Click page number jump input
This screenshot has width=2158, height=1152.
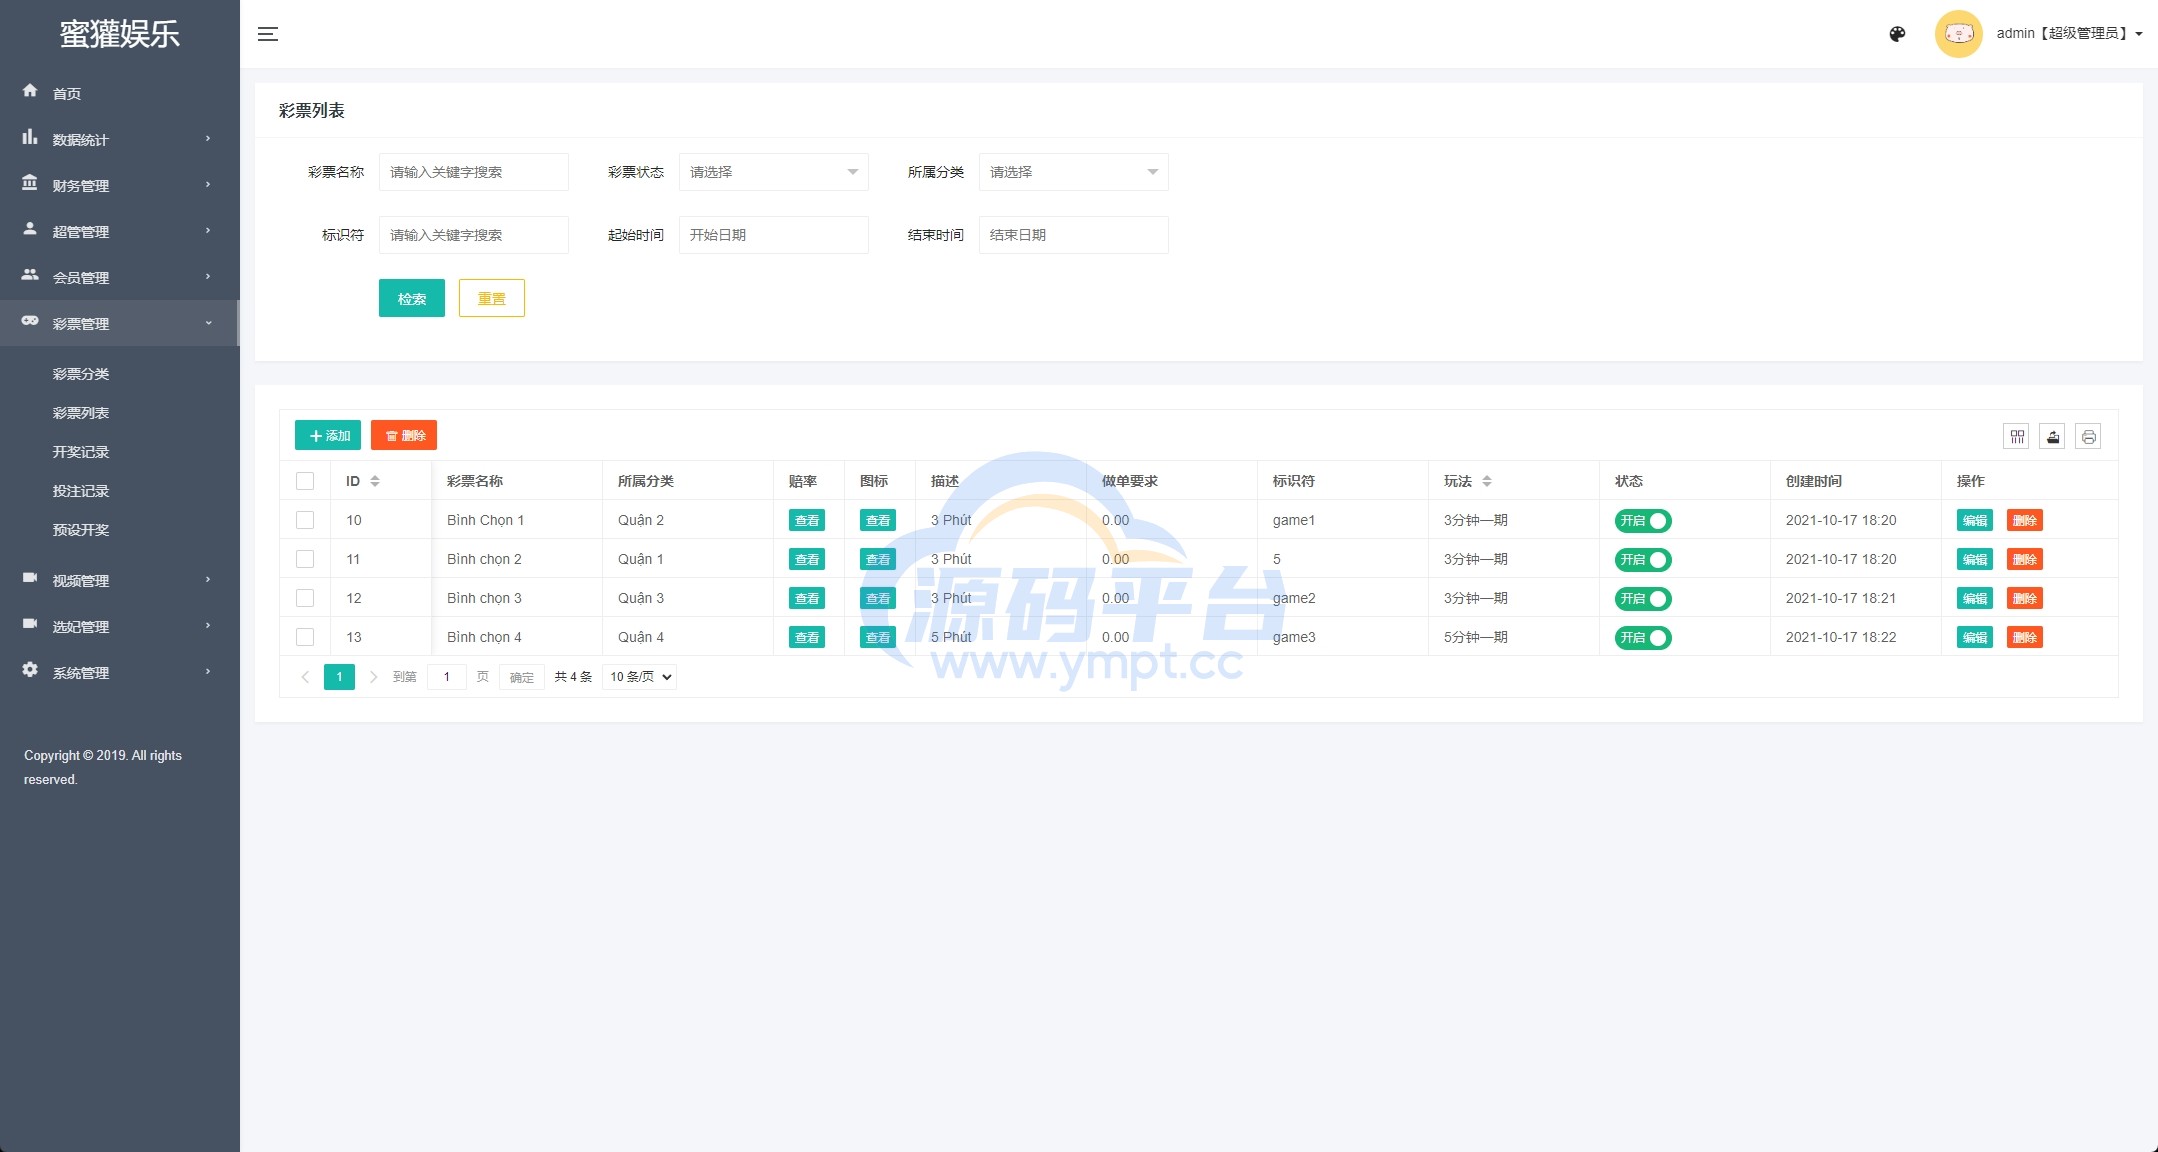(447, 677)
